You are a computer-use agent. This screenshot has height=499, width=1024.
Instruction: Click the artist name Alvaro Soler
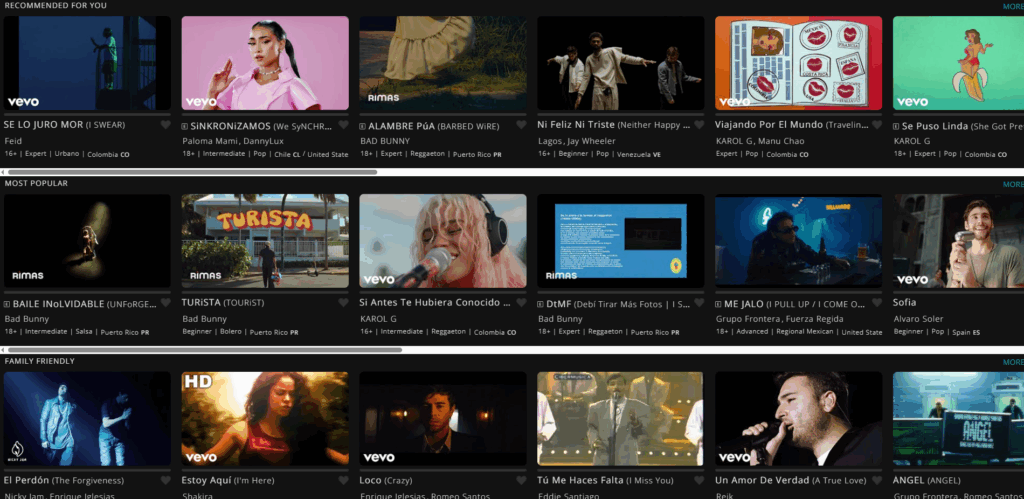918,319
